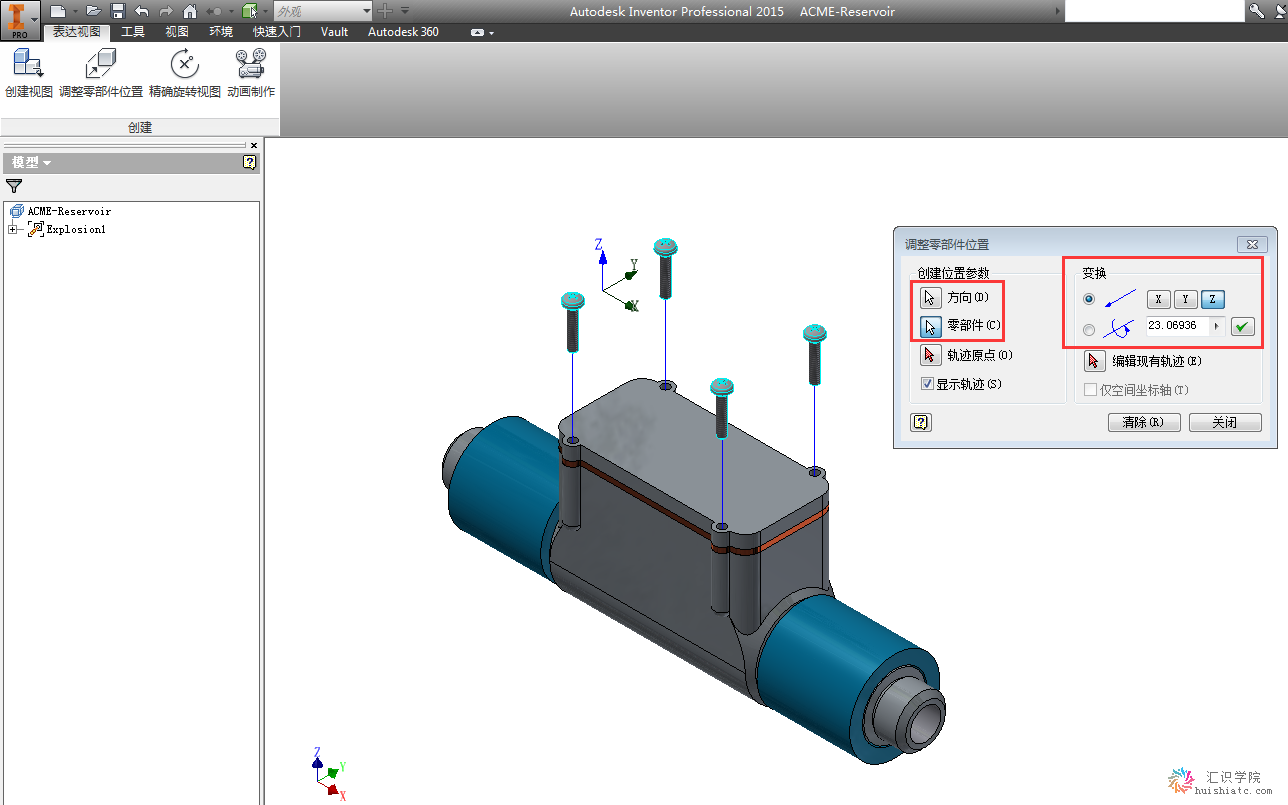Screen dimensions: 1288x805
Task: Select the linear translation radio button
Action: (1089, 299)
